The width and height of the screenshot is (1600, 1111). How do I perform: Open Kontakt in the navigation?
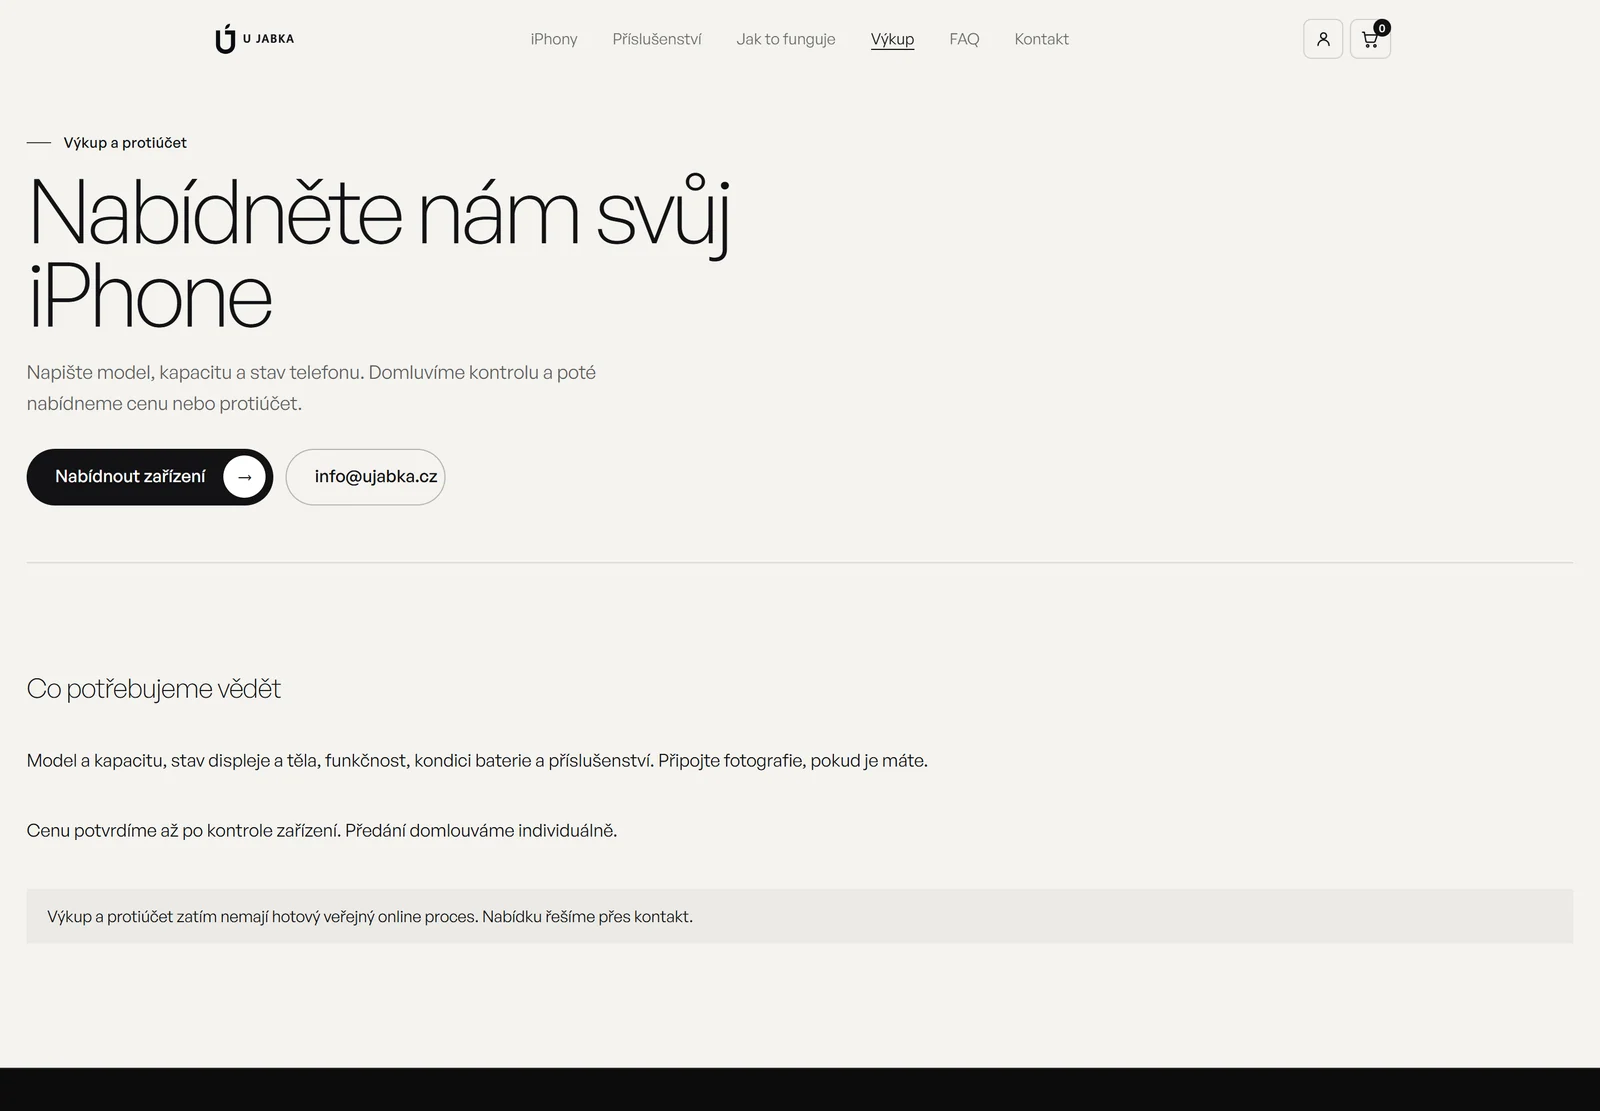pyautogui.click(x=1041, y=39)
